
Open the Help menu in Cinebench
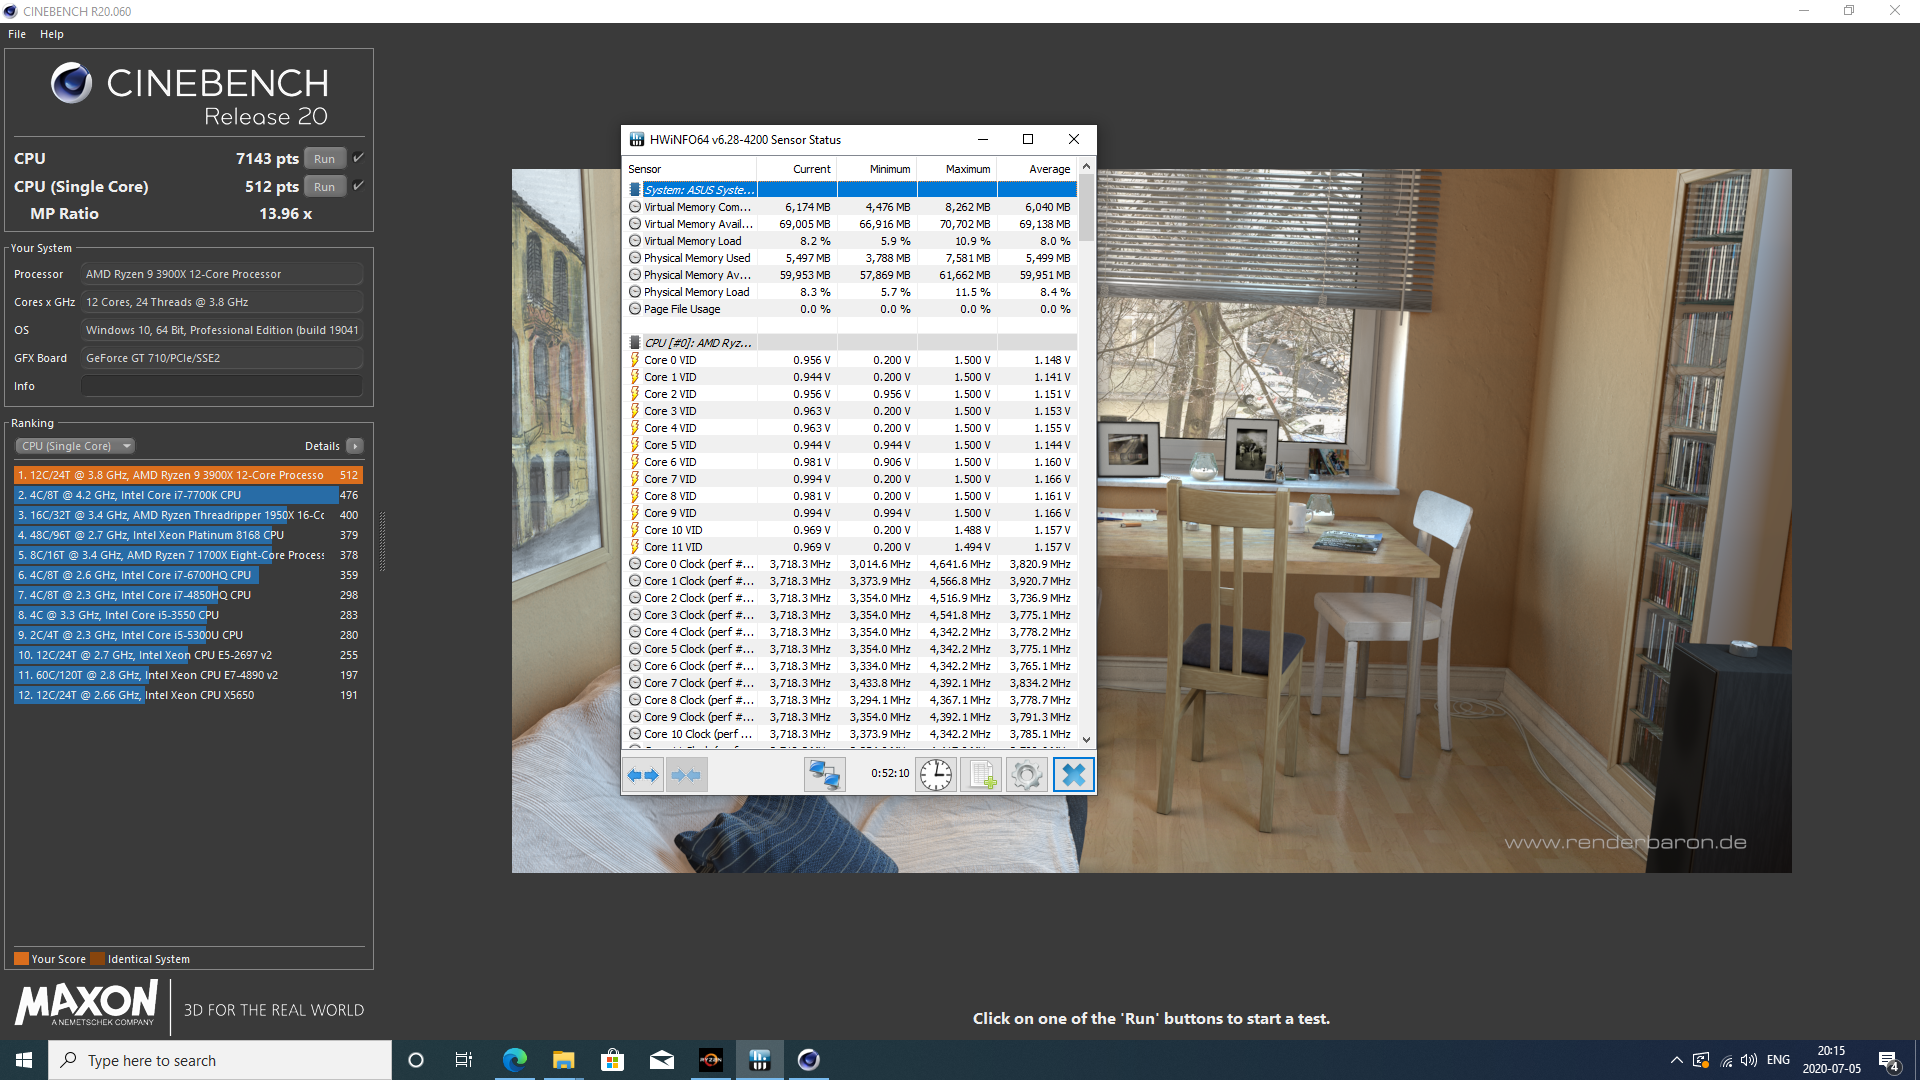[52, 34]
